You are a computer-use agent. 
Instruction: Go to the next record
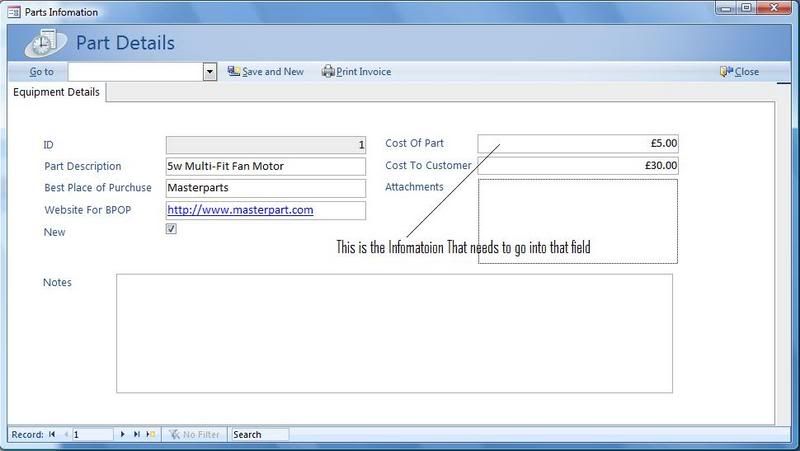click(123, 435)
